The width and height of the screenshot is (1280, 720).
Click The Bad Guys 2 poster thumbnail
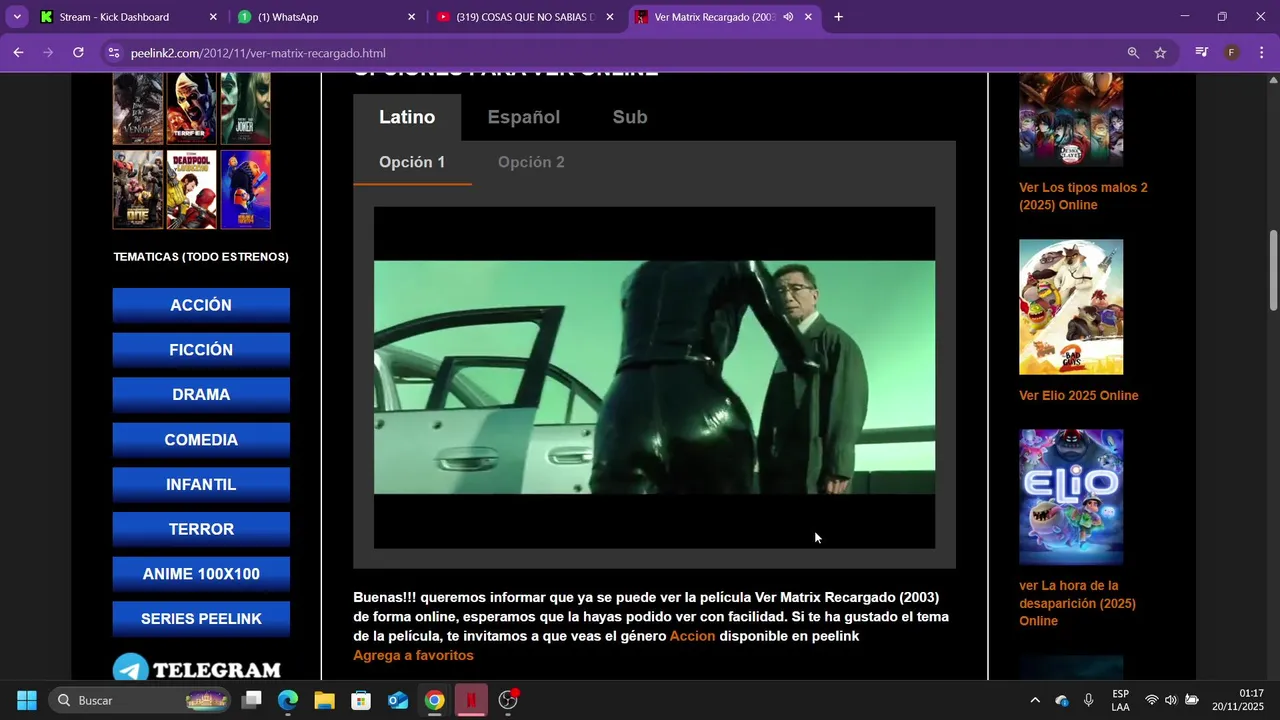[1071, 307]
